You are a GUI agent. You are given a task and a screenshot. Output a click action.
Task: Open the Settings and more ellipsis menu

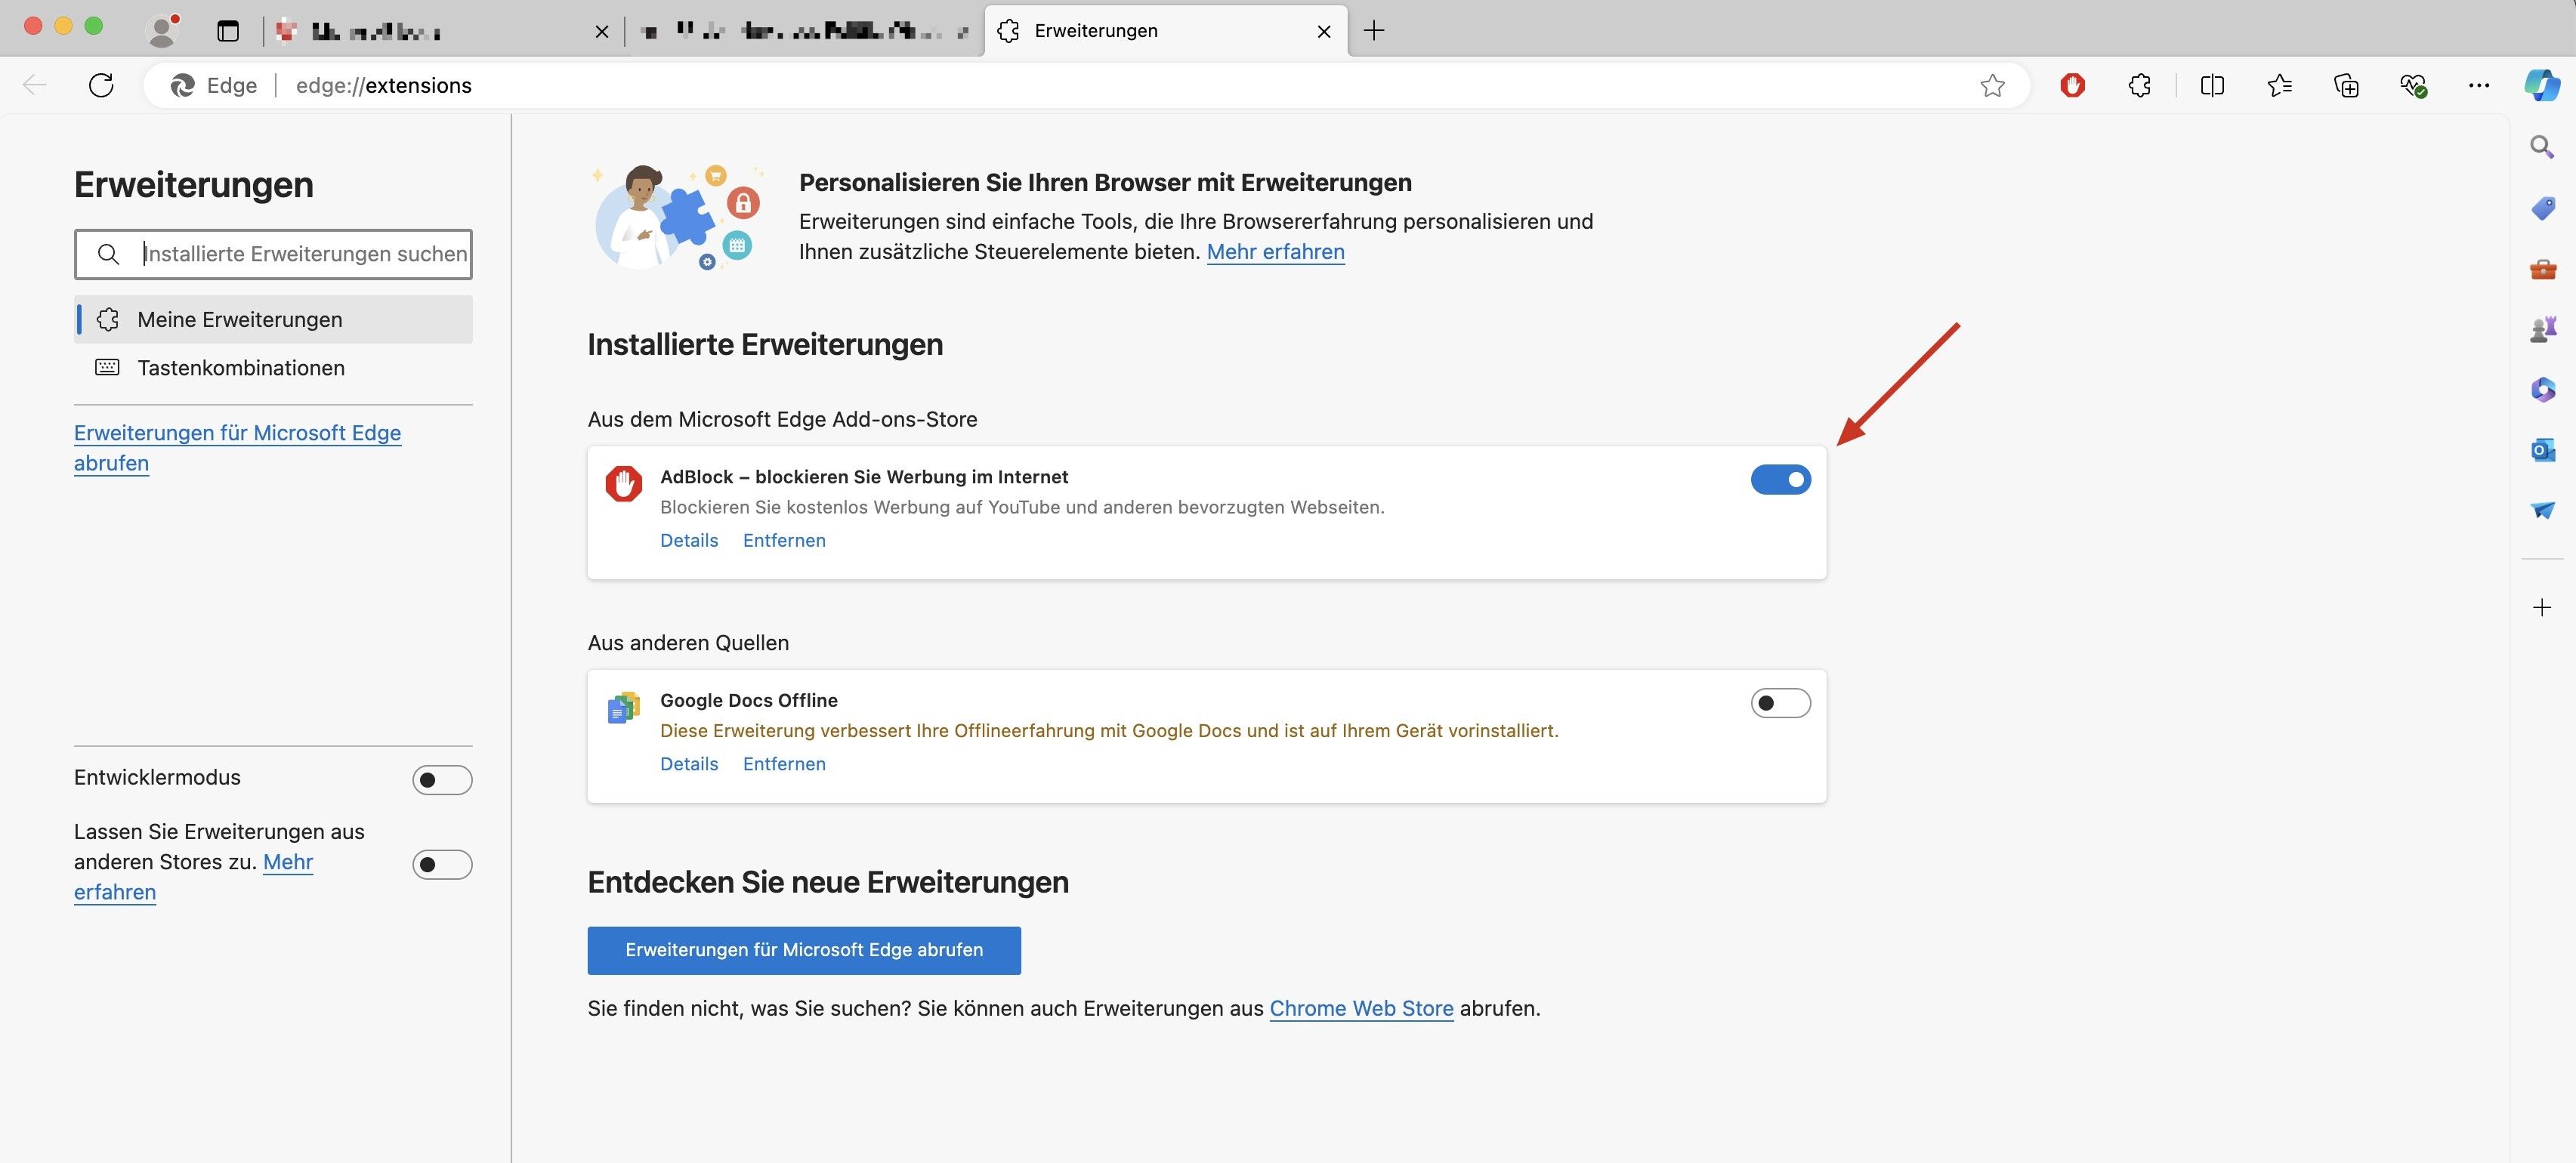click(x=2479, y=86)
